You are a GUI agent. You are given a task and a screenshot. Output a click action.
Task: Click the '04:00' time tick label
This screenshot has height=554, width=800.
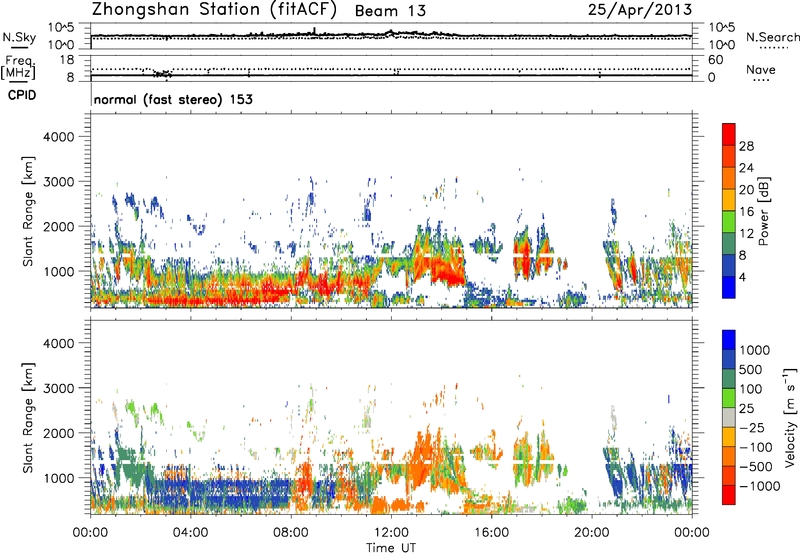[190, 533]
